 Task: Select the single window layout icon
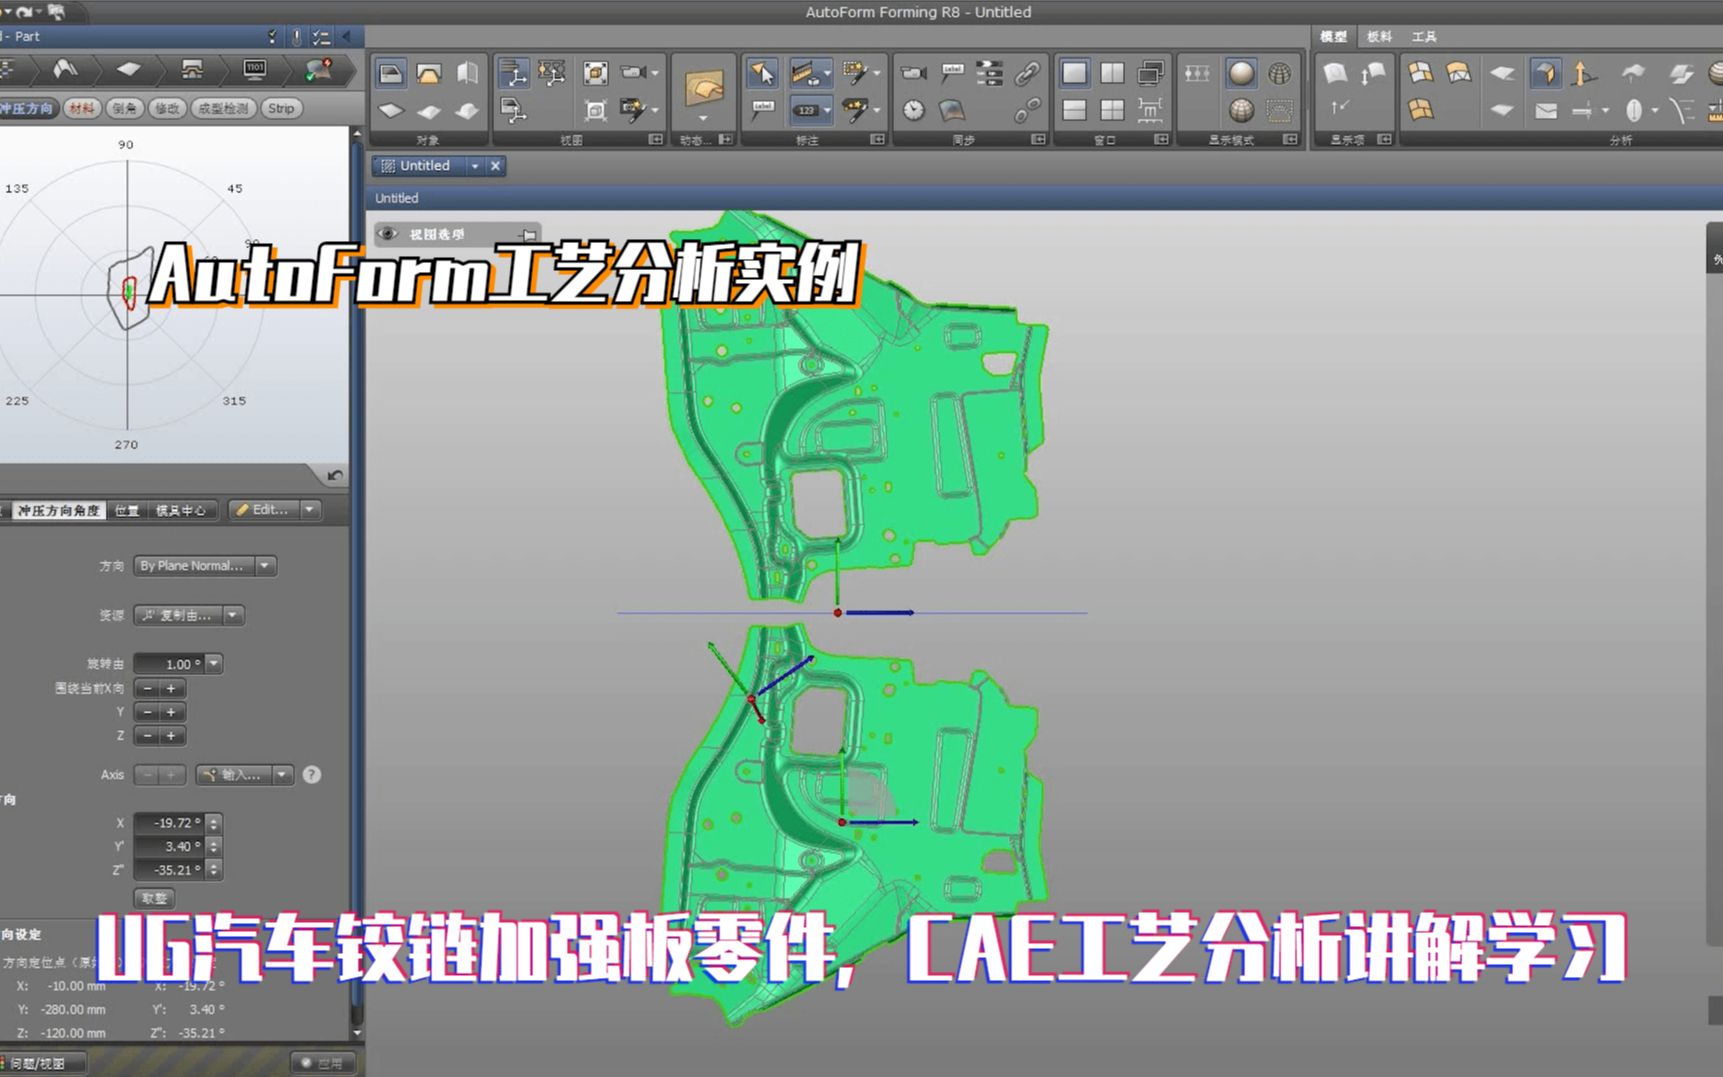[1074, 73]
